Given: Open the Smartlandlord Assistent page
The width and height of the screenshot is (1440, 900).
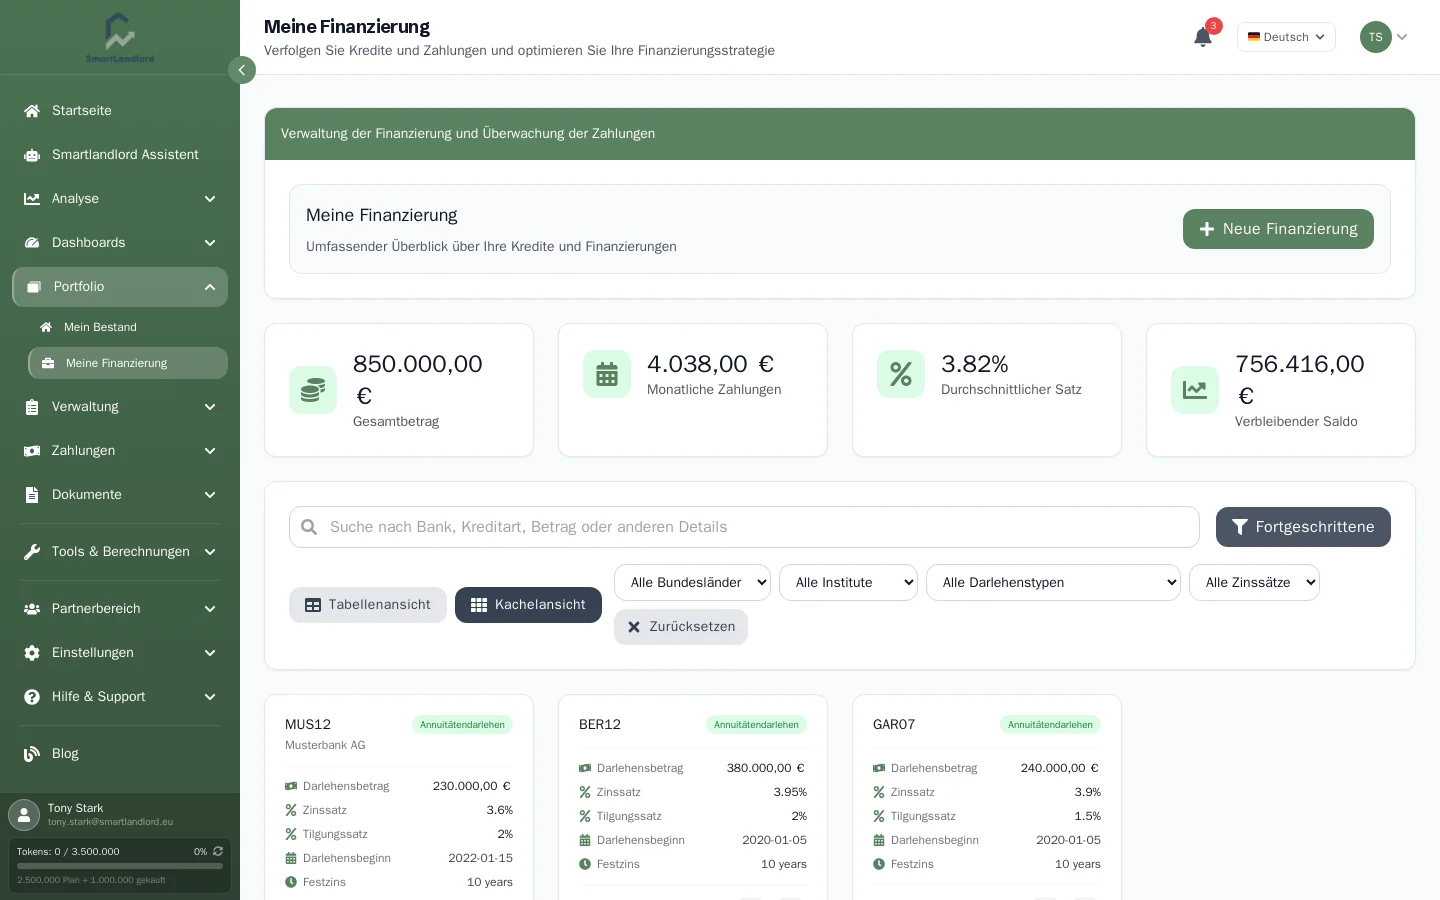Looking at the screenshot, I should pos(120,155).
